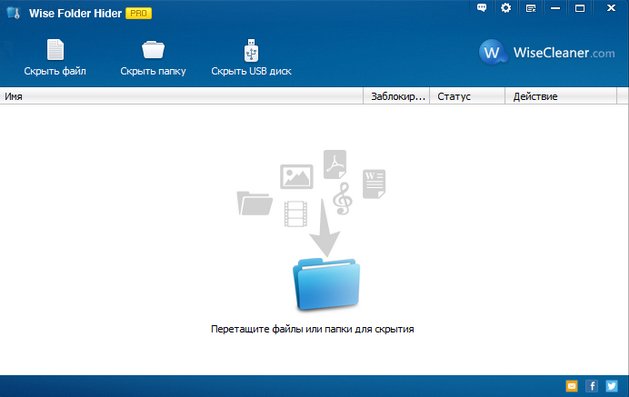Click the Заблокир... column header

click(396, 96)
